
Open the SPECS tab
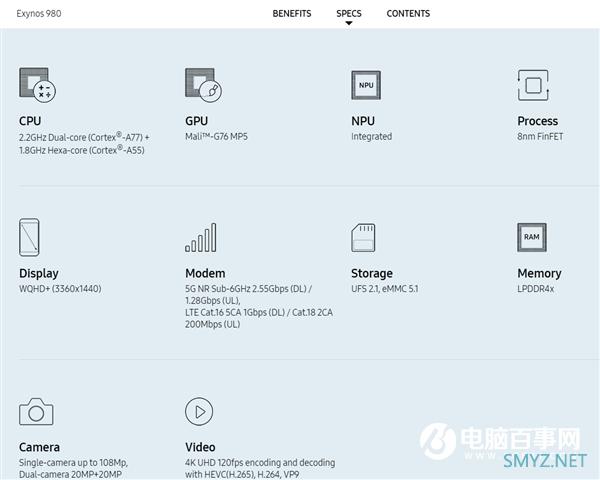[x=349, y=13]
